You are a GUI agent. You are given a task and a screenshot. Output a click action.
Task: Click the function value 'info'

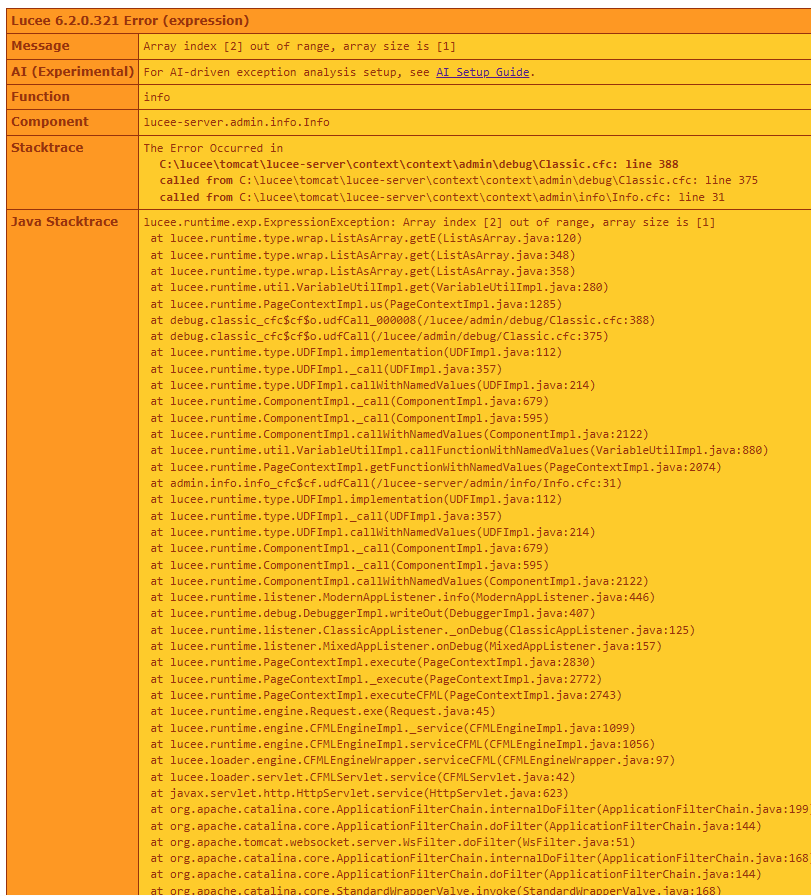point(157,97)
